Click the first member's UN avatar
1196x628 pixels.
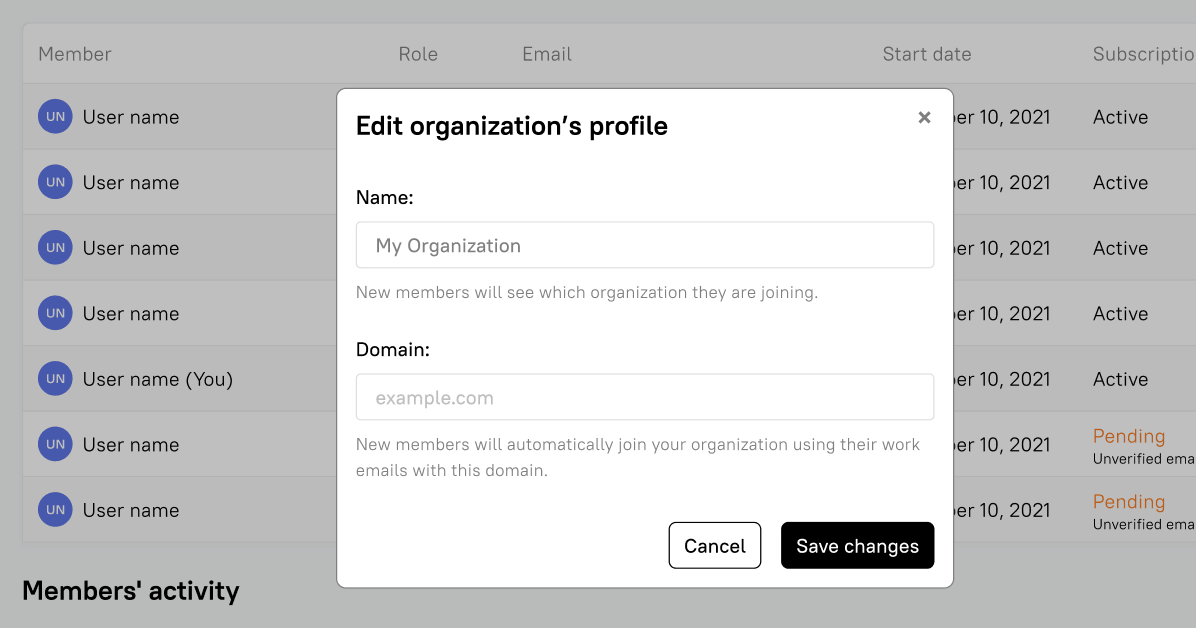[x=55, y=117]
